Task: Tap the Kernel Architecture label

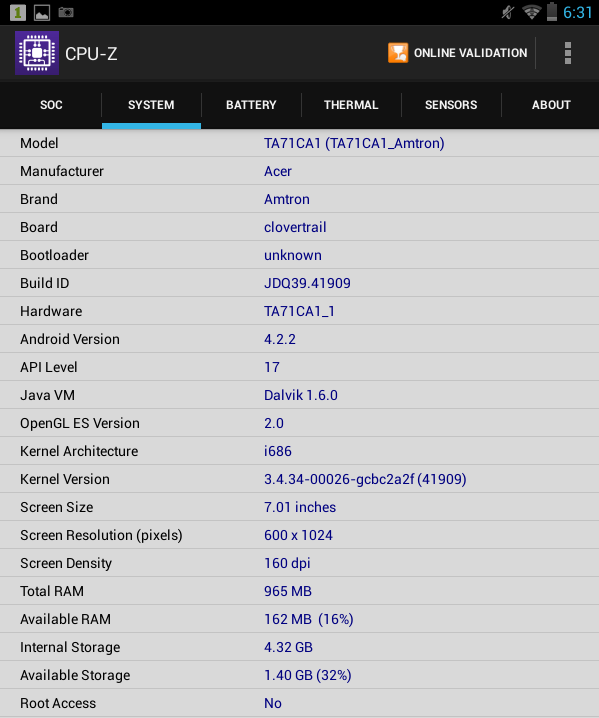Action: [79, 451]
